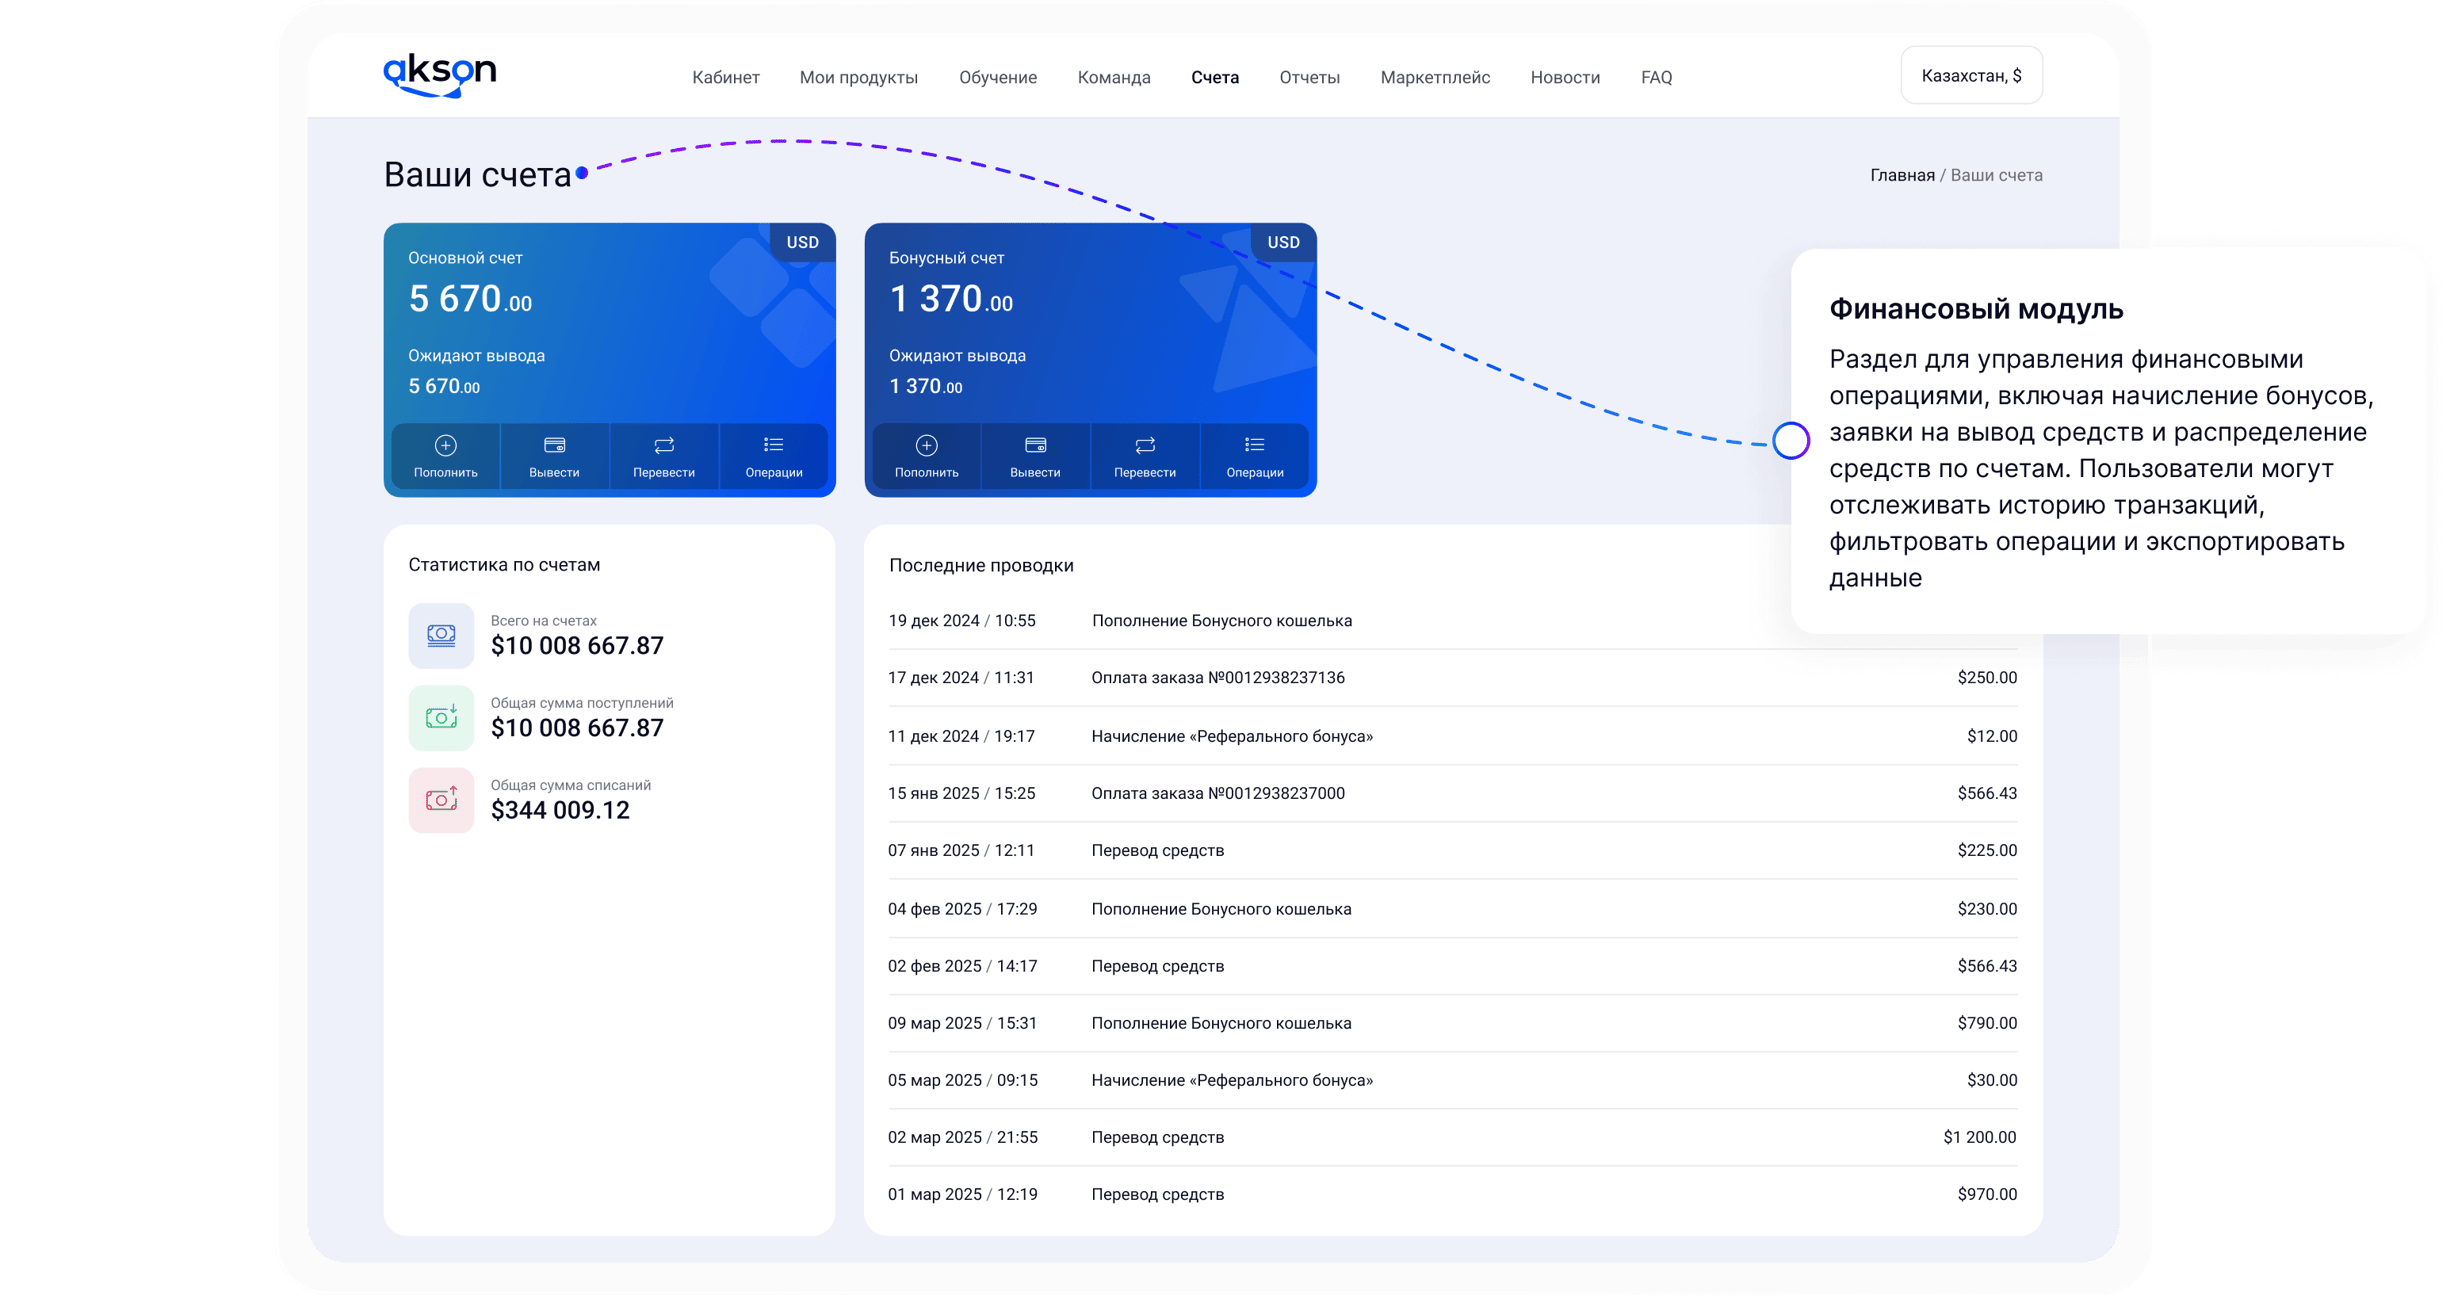The height and width of the screenshot is (1314, 2454).
Task: Click Пополнить icon on Бонусный счет card
Action: point(926,446)
